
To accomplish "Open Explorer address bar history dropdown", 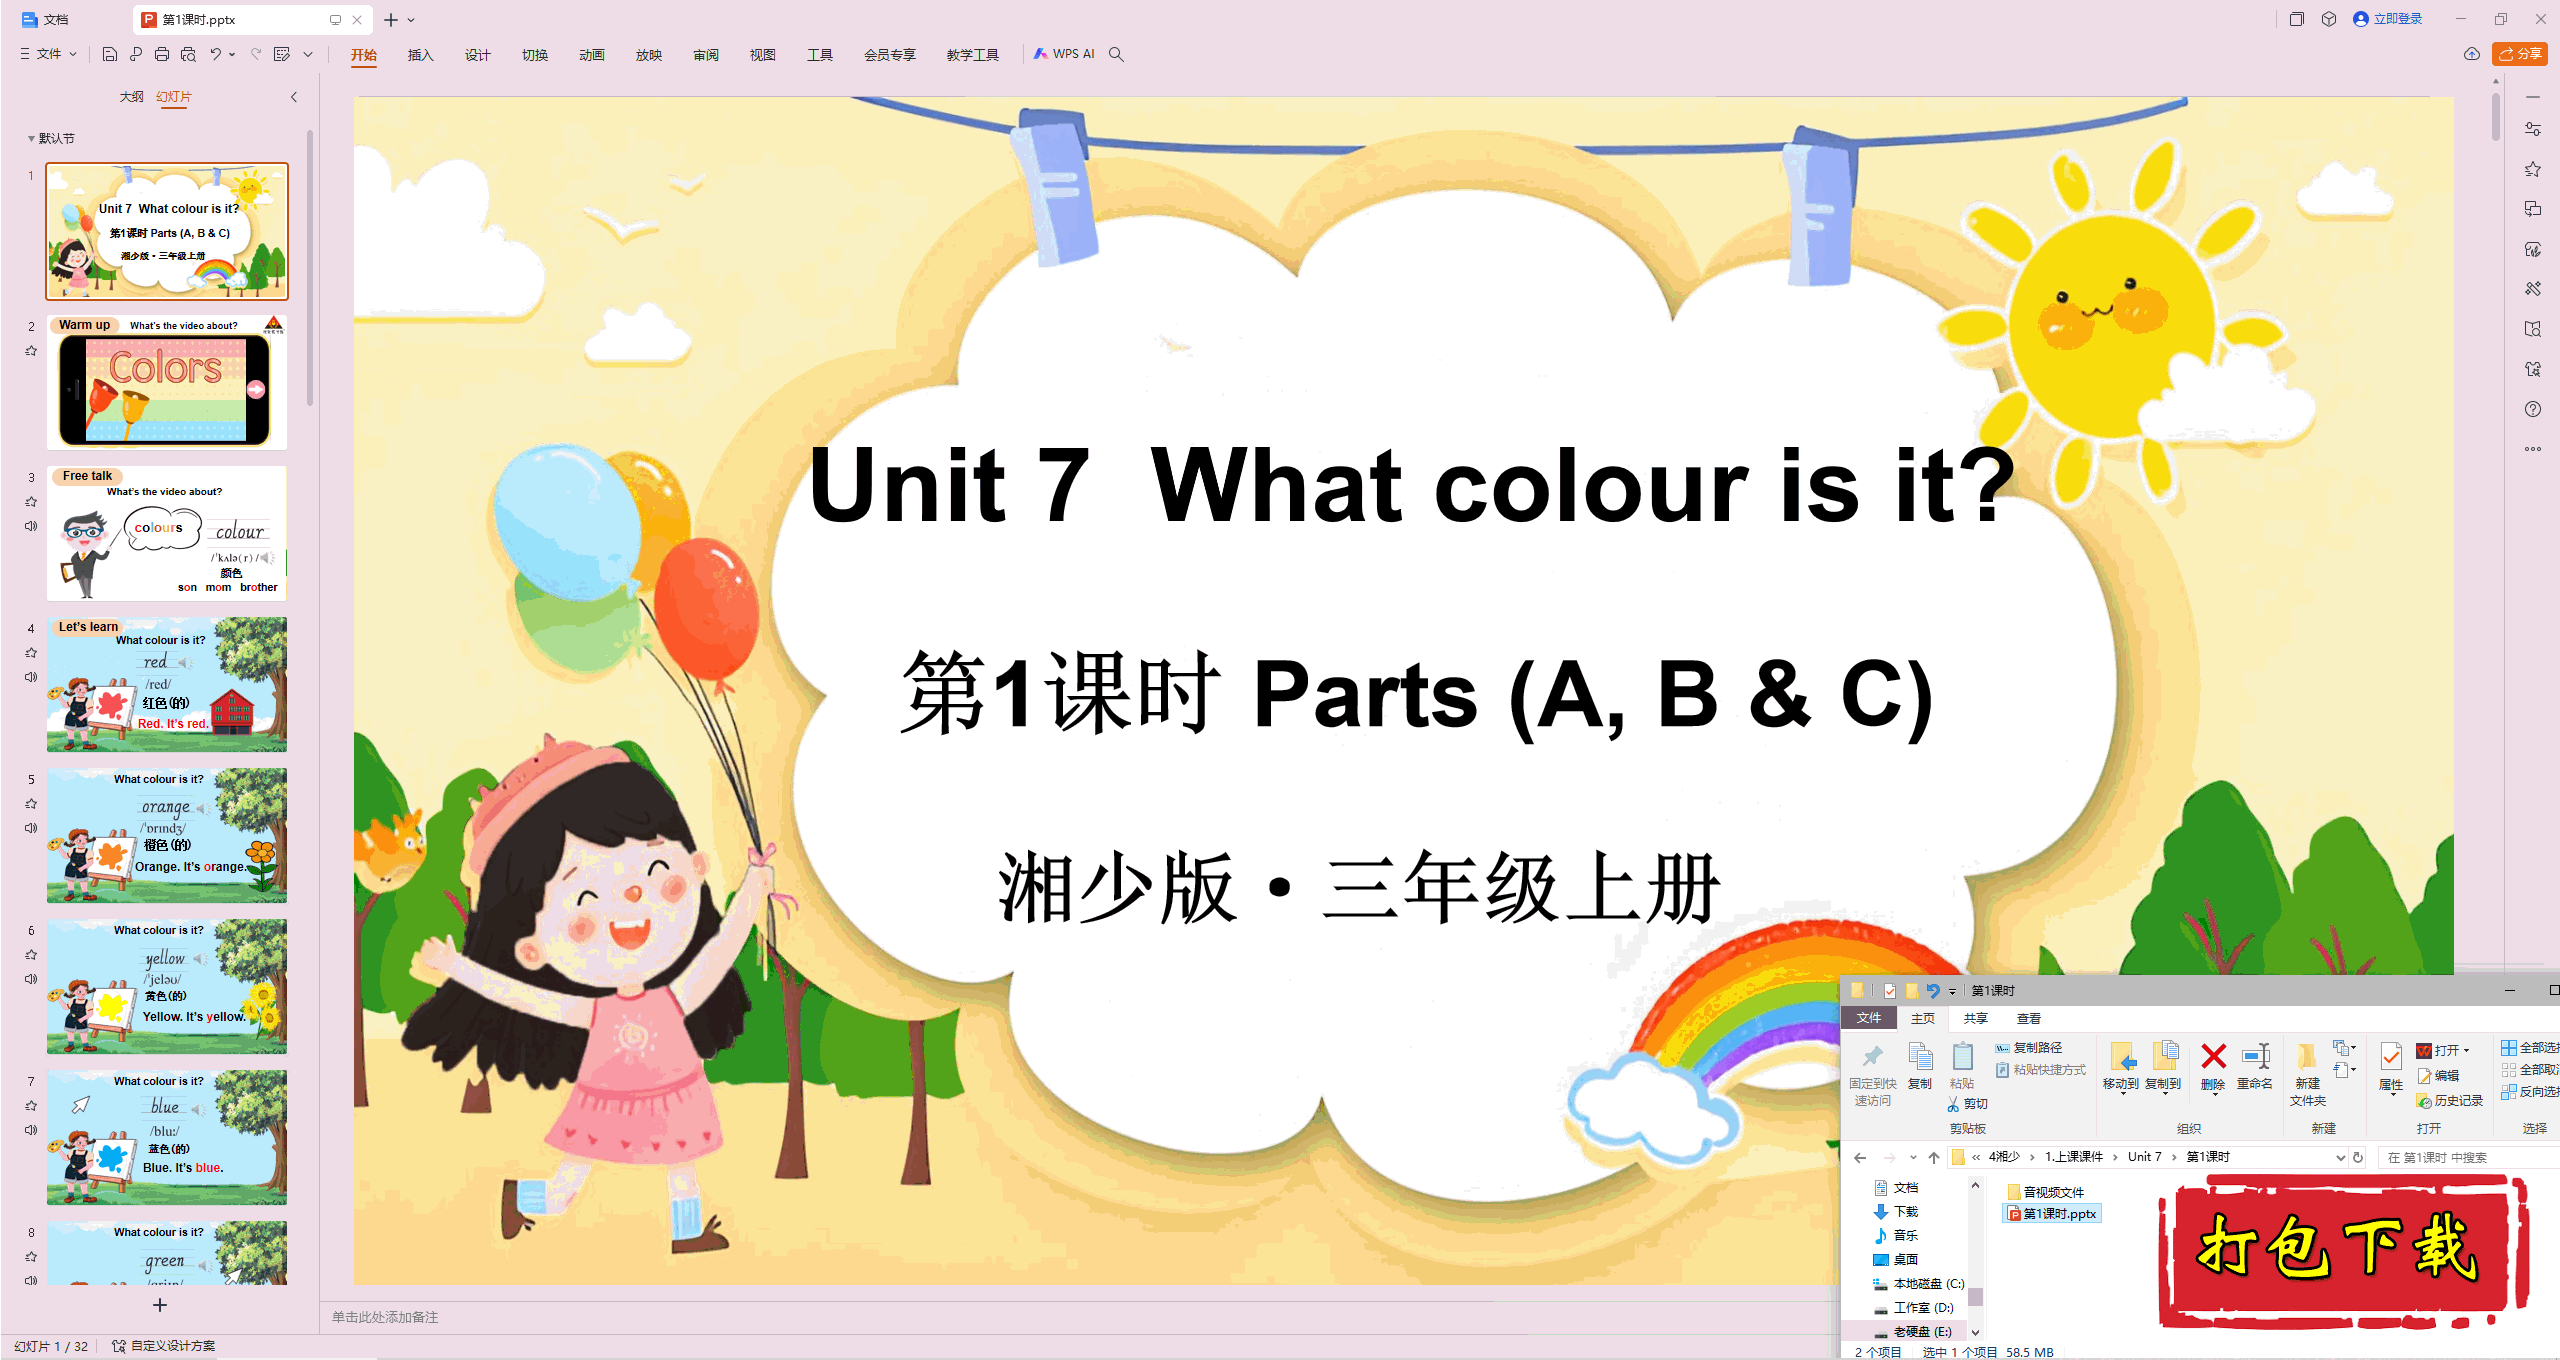I will [x=2340, y=1157].
